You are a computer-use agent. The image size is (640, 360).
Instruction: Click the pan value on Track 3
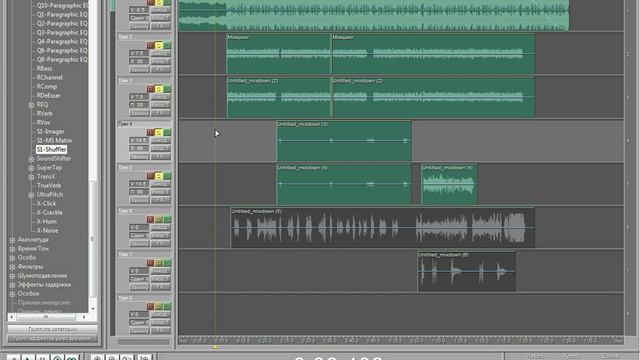tap(139, 105)
